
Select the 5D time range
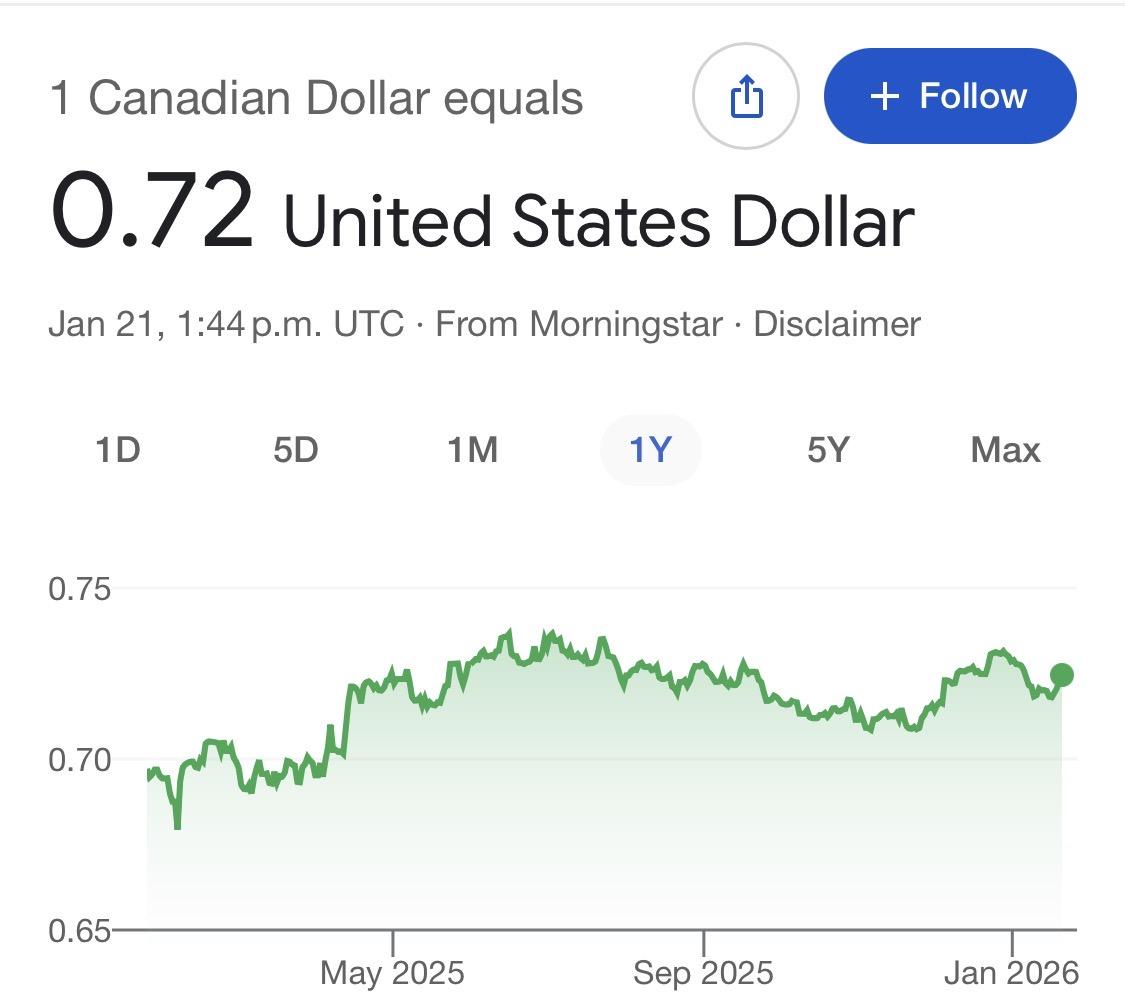(x=295, y=451)
